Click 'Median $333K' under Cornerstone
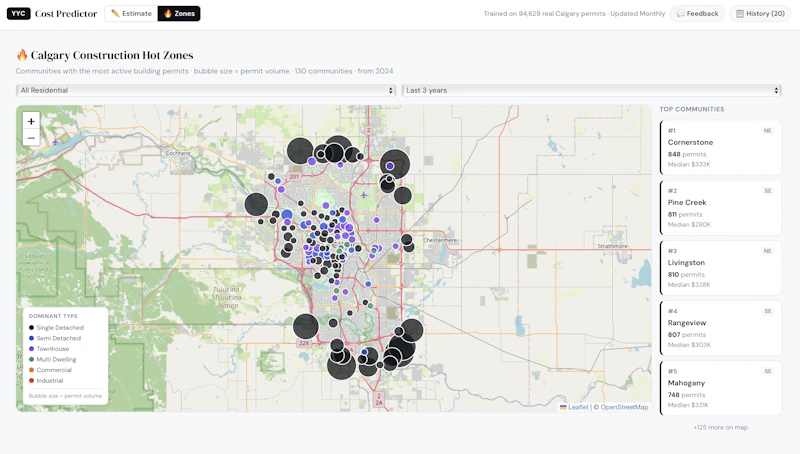 click(689, 164)
